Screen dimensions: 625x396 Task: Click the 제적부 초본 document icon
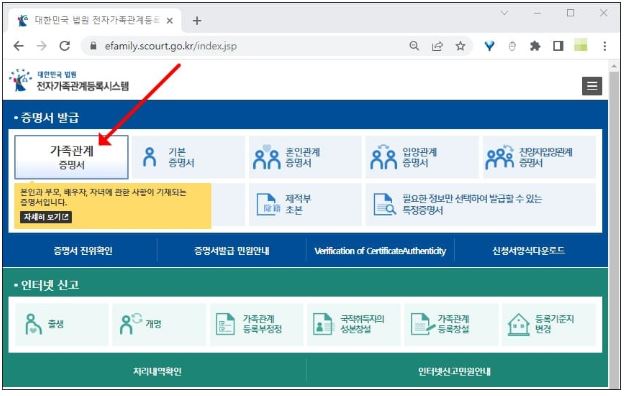pyautogui.click(x=268, y=204)
